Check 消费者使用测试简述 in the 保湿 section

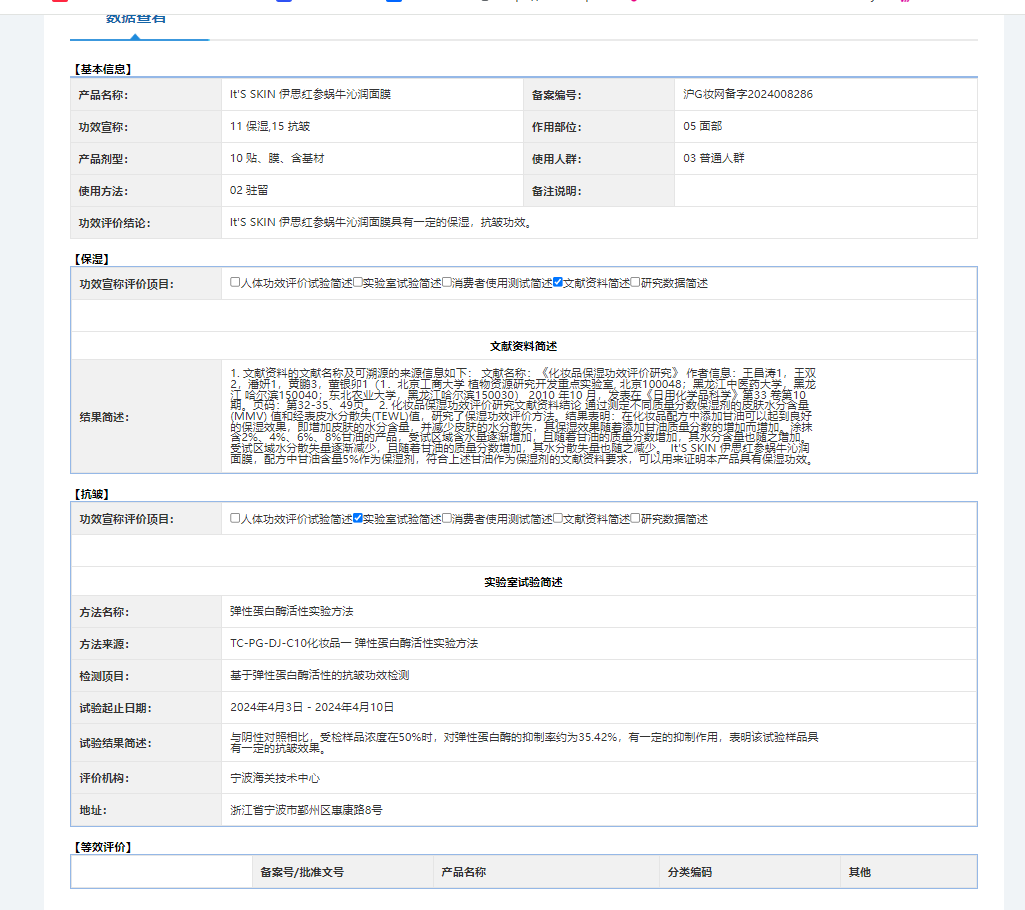[447, 283]
